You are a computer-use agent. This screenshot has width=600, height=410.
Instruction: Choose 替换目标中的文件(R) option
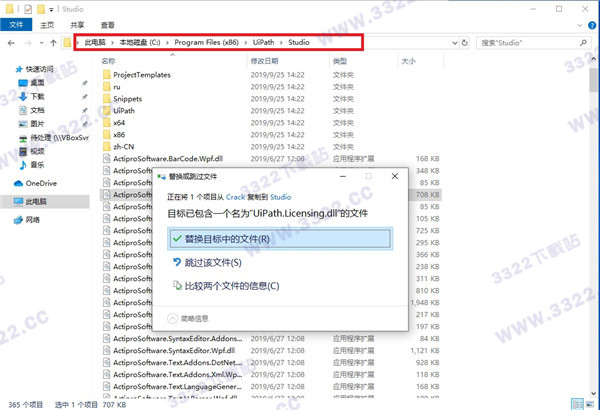pyautogui.click(x=280, y=239)
